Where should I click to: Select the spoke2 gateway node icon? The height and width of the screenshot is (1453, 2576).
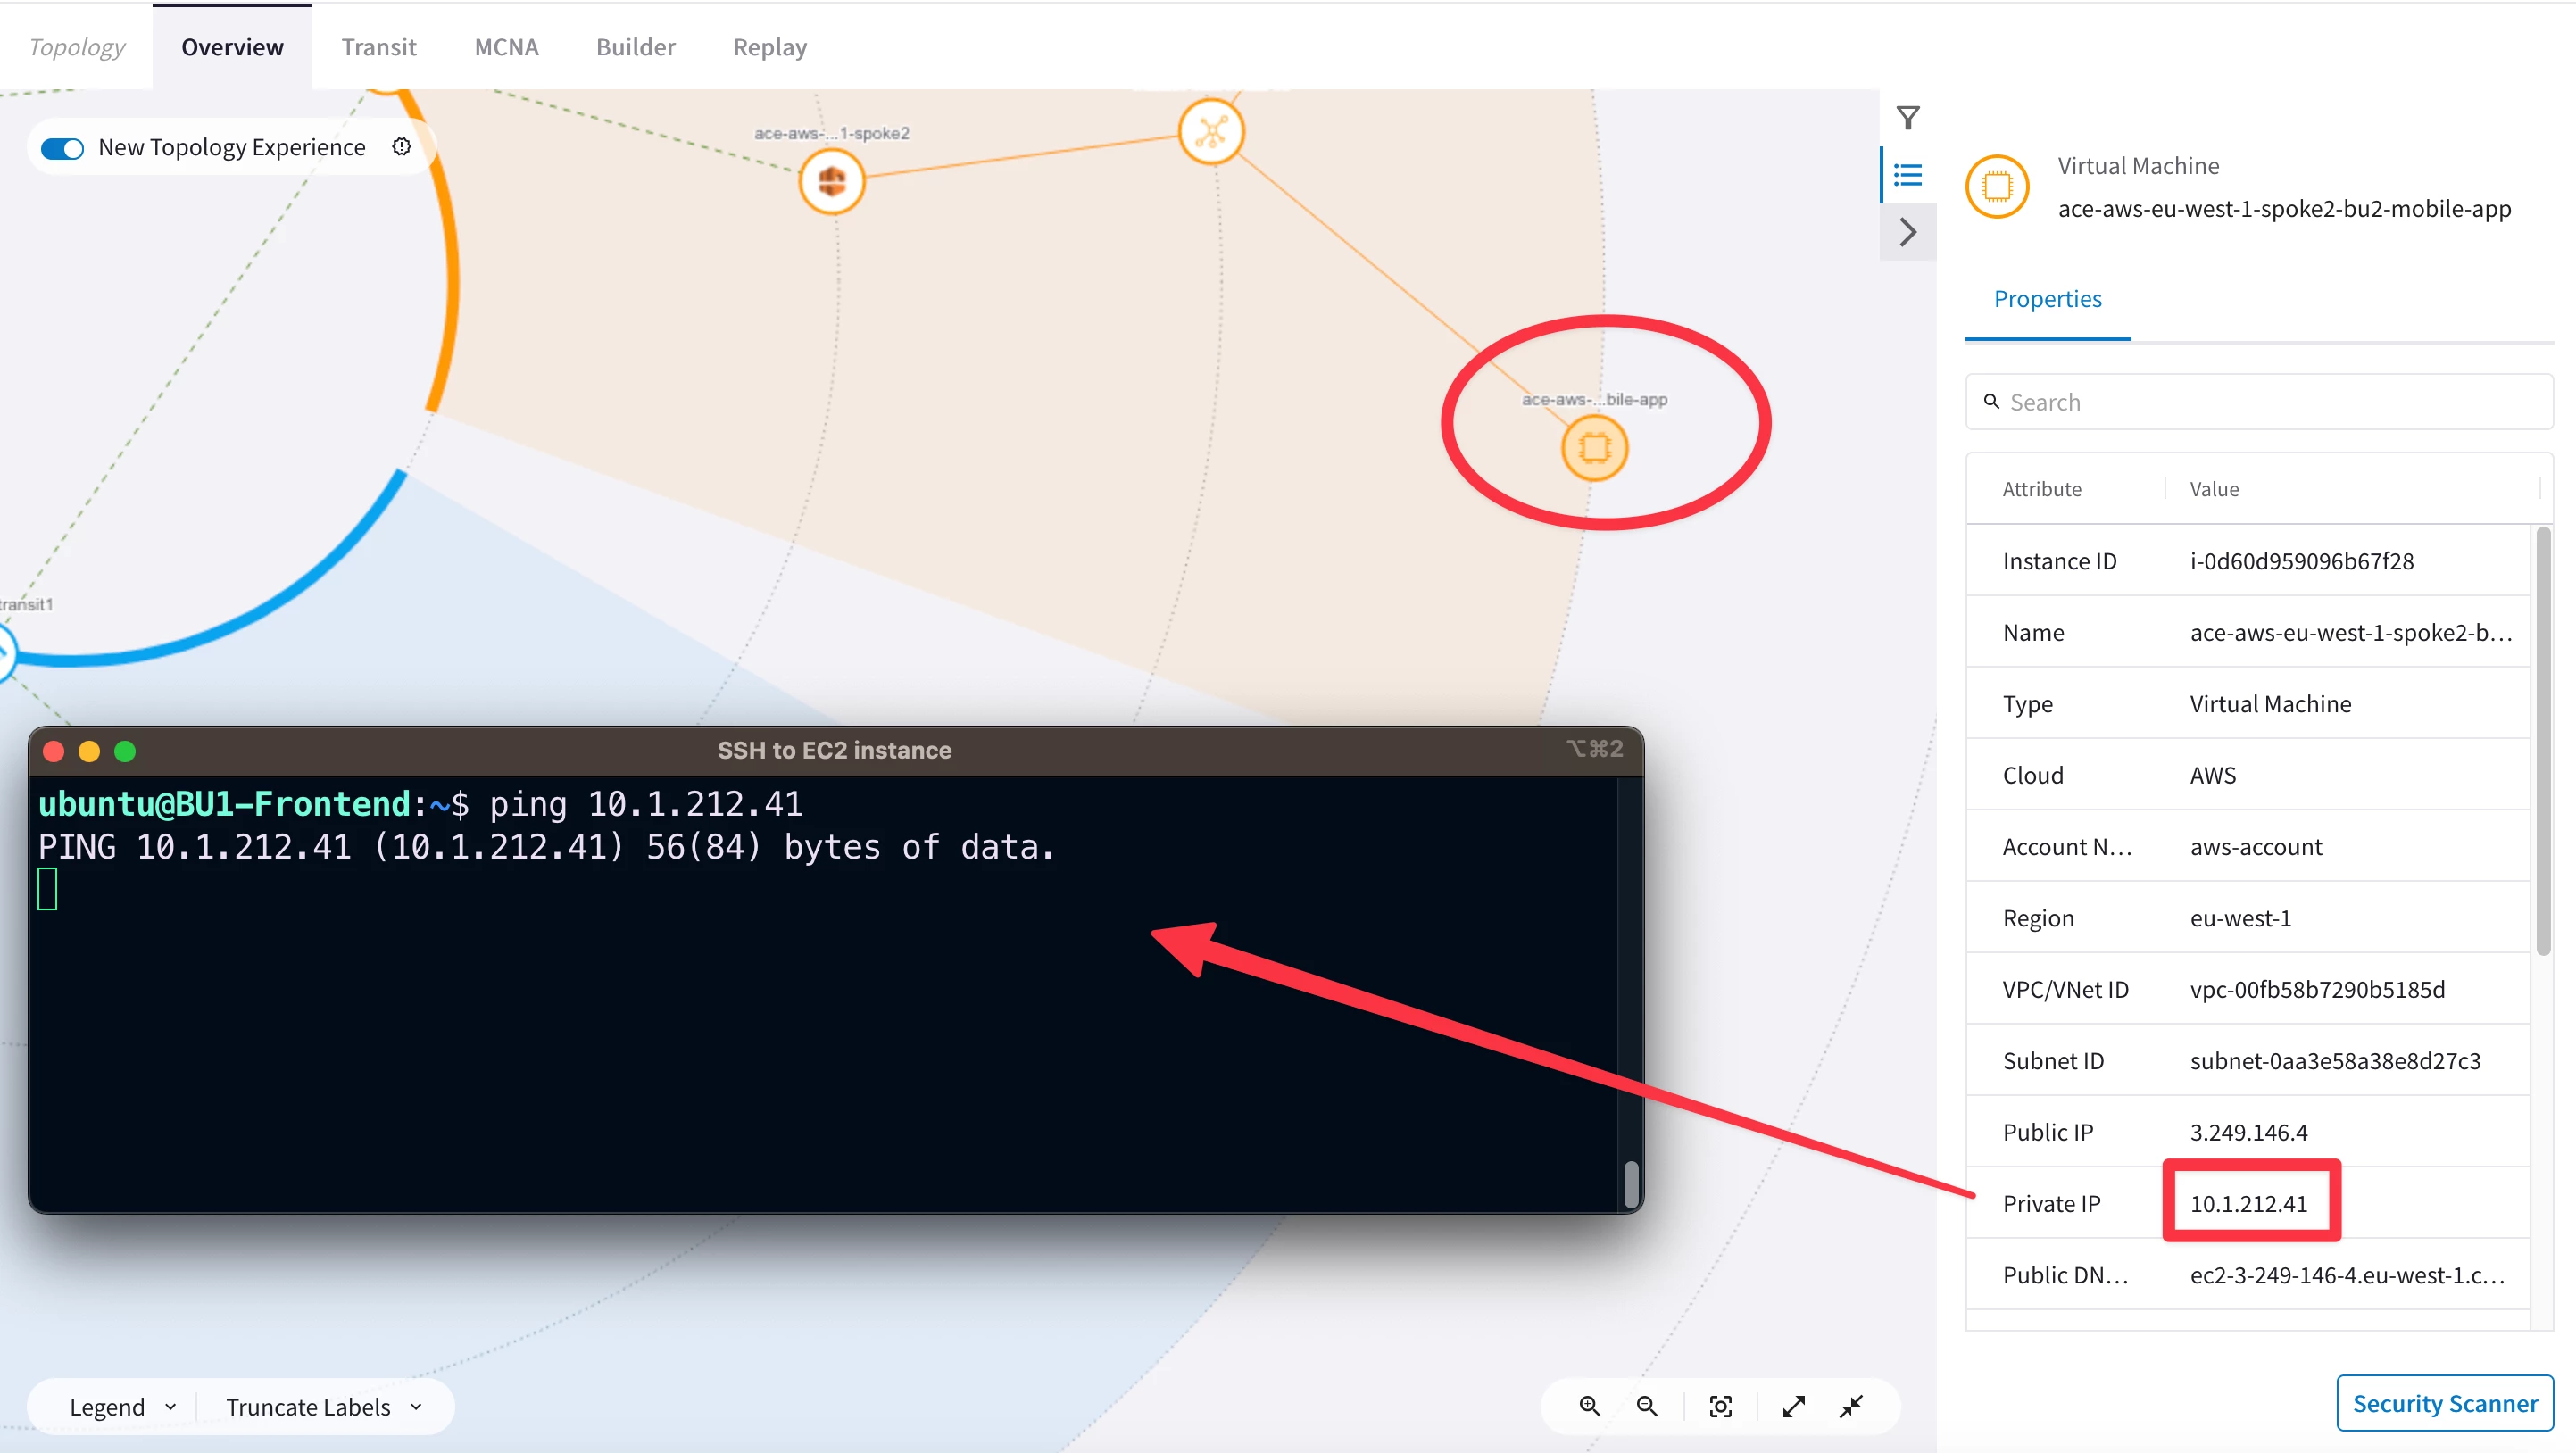click(x=831, y=181)
